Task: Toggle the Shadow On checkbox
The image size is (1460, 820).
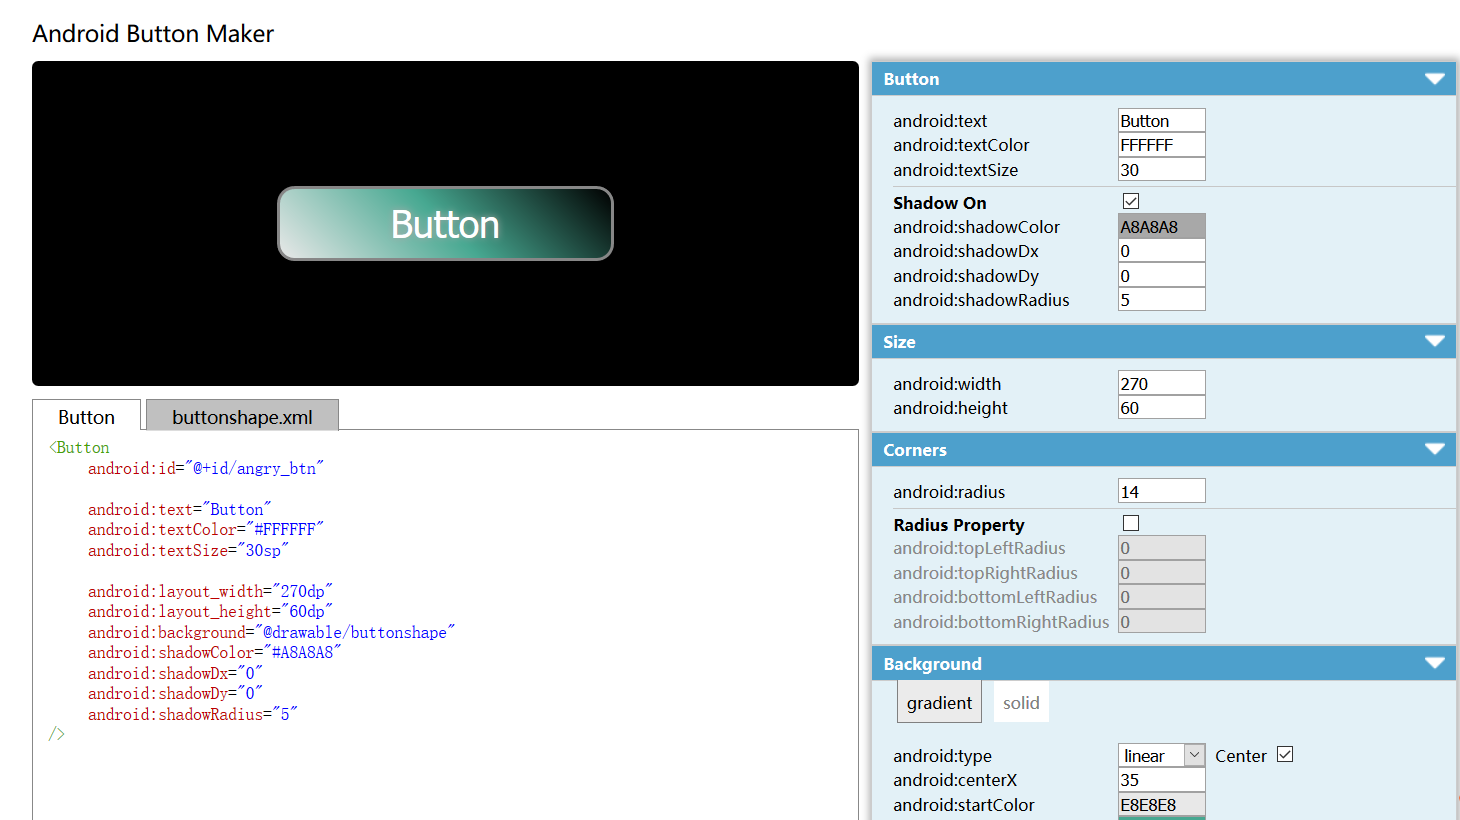Action: point(1131,201)
